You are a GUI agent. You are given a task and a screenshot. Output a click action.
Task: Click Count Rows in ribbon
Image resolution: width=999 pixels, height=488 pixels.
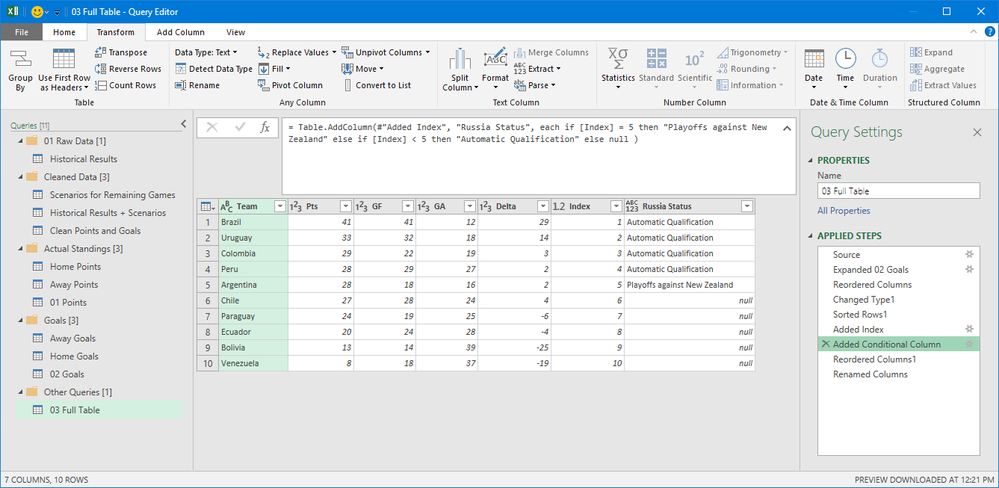click(126, 85)
